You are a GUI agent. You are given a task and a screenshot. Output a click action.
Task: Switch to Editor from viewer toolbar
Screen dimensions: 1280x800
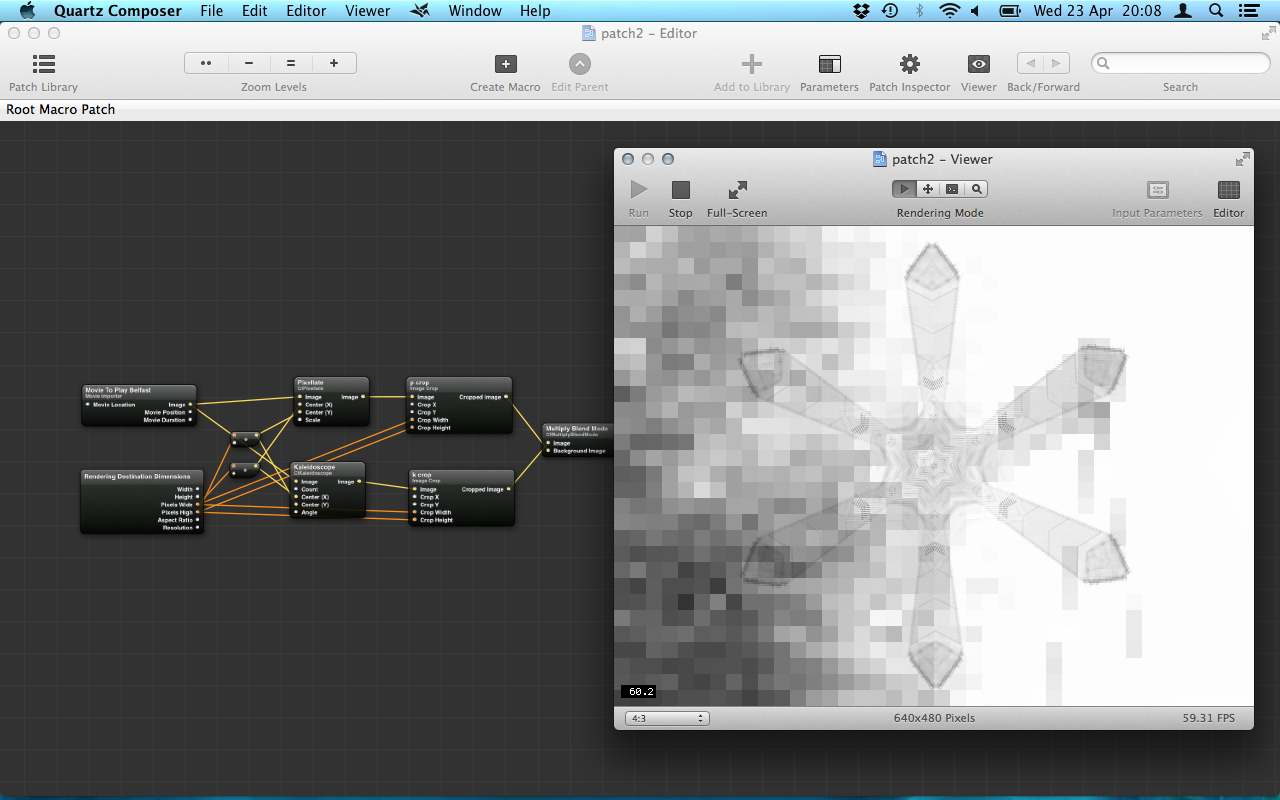pyautogui.click(x=1228, y=190)
